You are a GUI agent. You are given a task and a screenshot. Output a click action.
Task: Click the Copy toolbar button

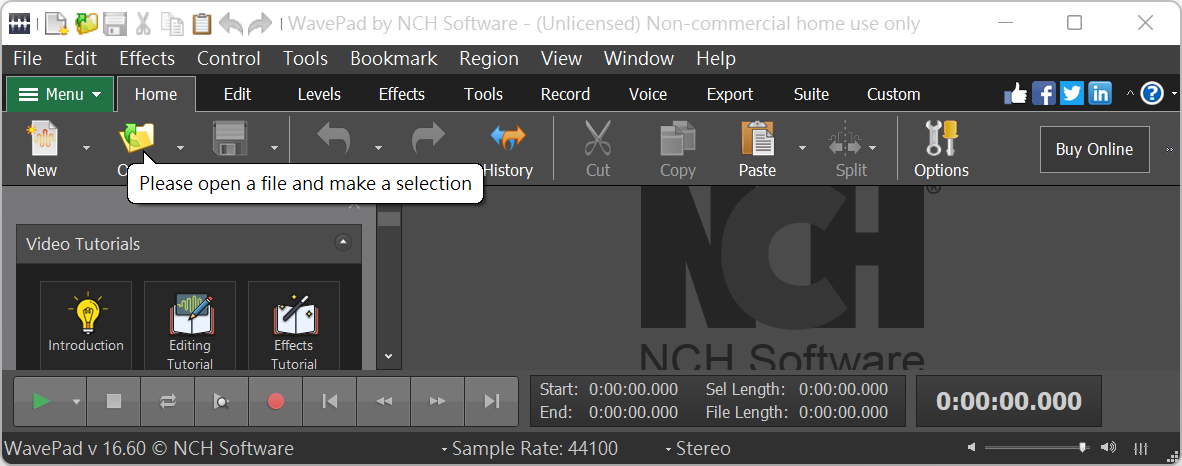point(678,149)
